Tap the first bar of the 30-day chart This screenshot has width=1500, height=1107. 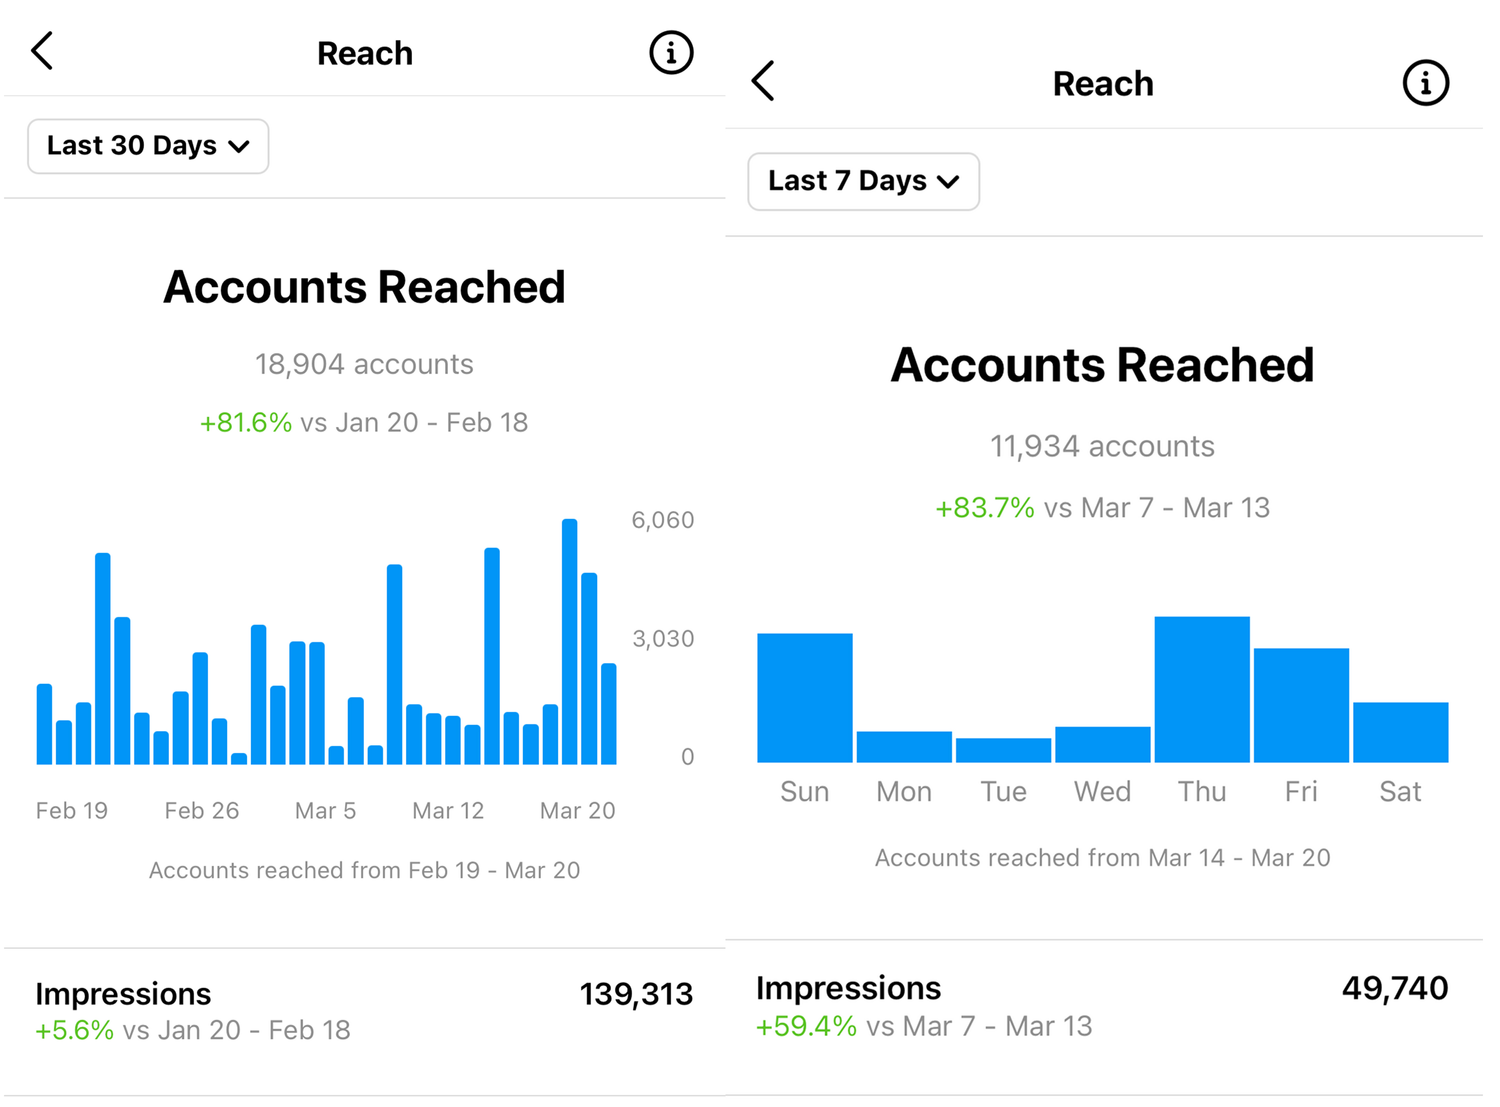click(44, 725)
